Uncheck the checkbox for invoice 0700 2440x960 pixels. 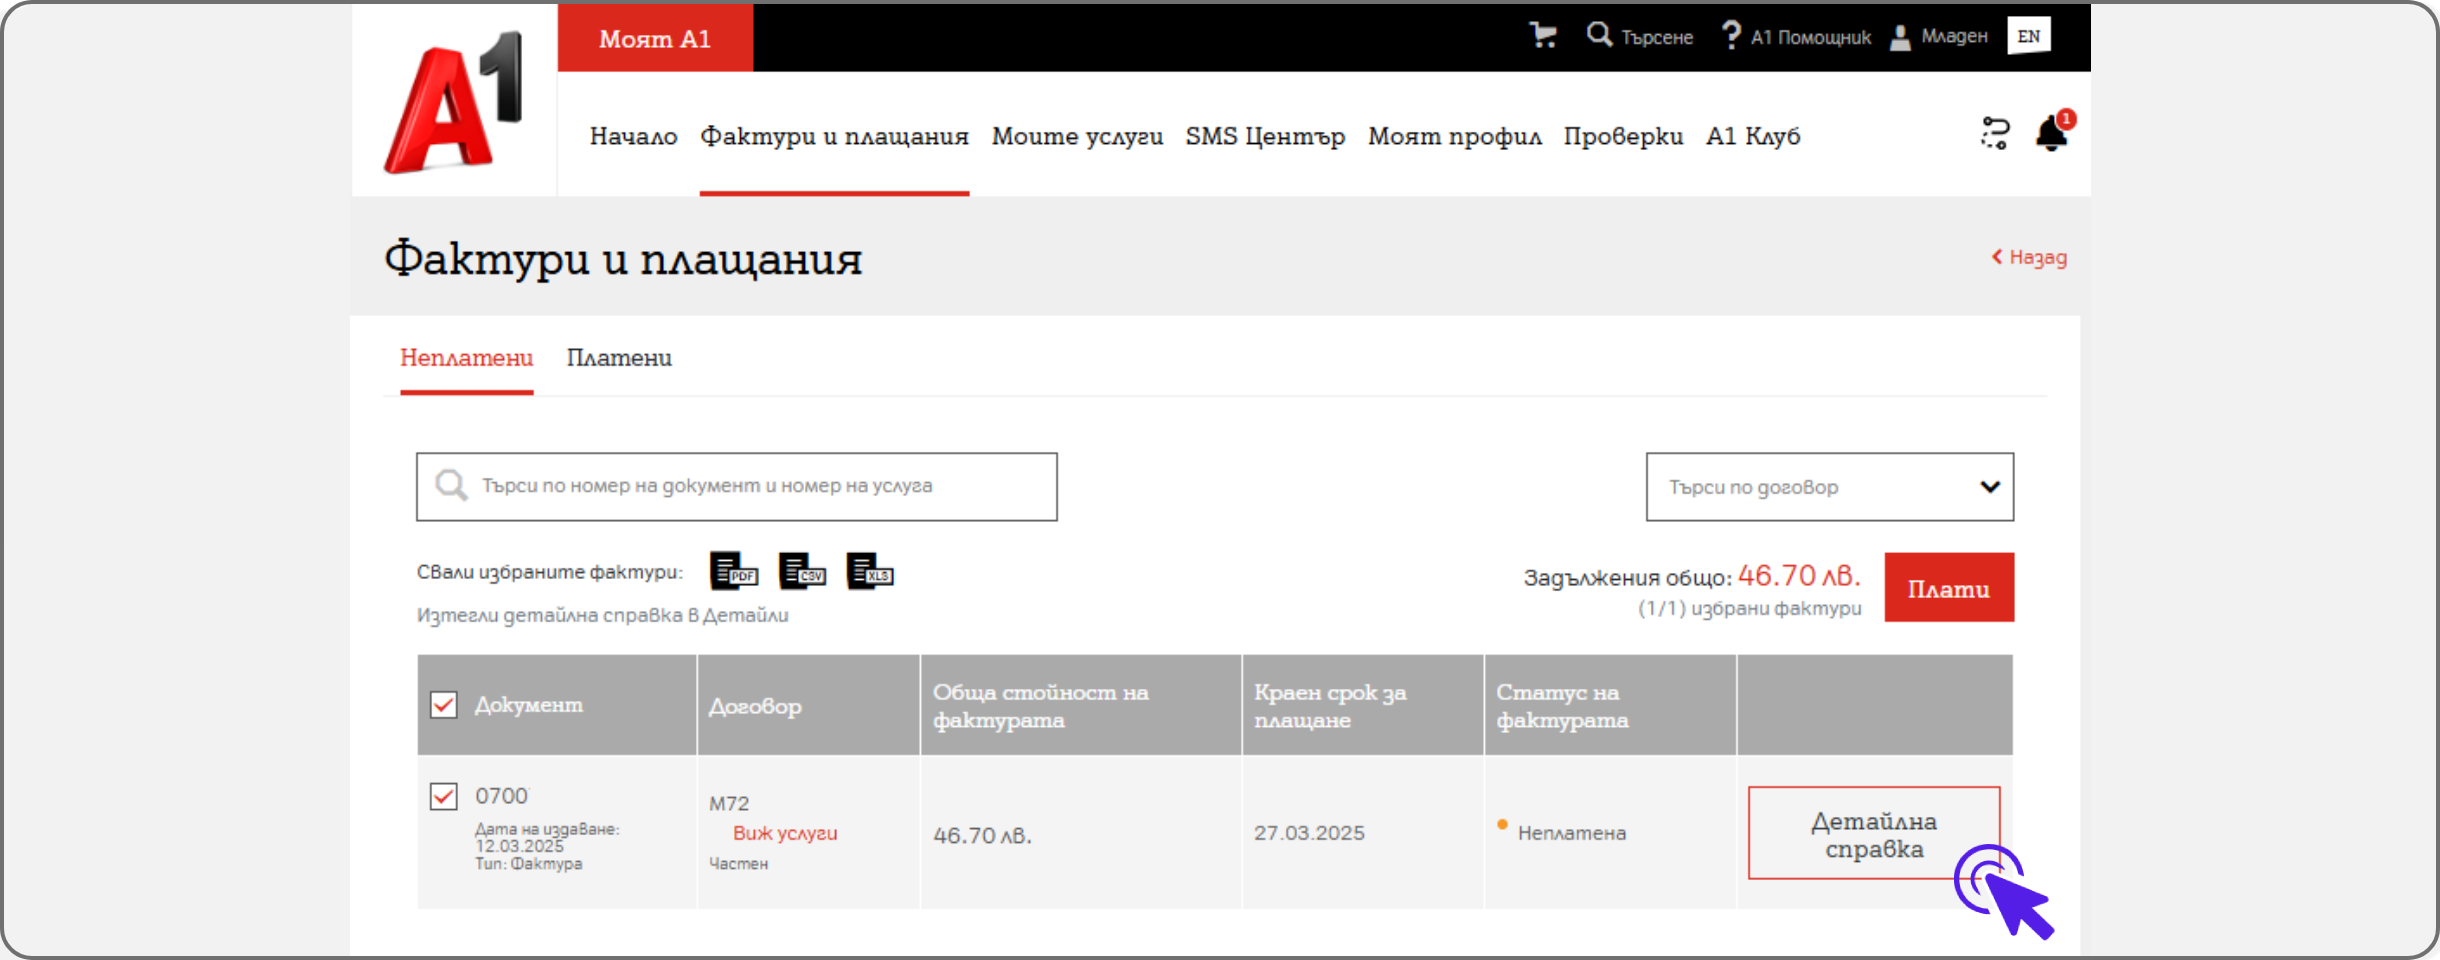[444, 797]
